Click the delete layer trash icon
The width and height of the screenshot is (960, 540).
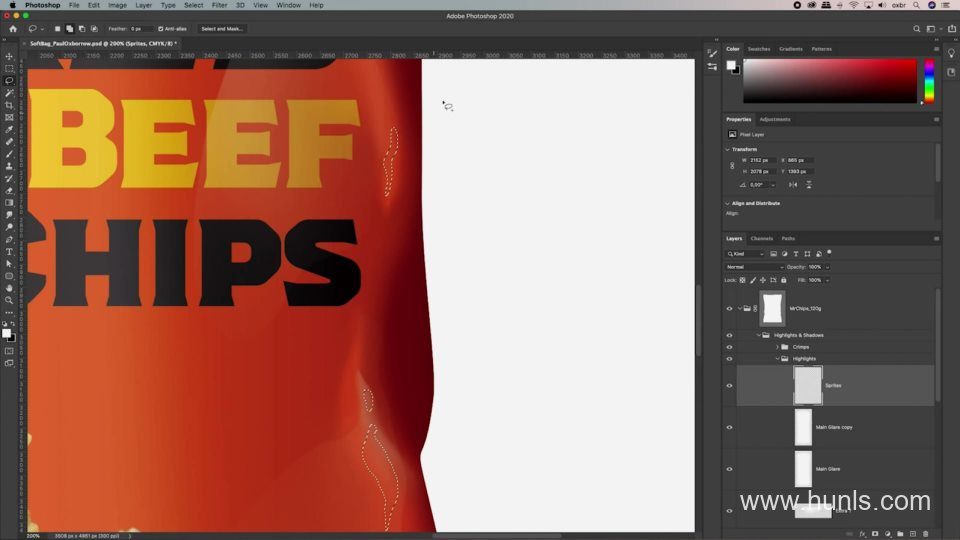click(x=925, y=534)
